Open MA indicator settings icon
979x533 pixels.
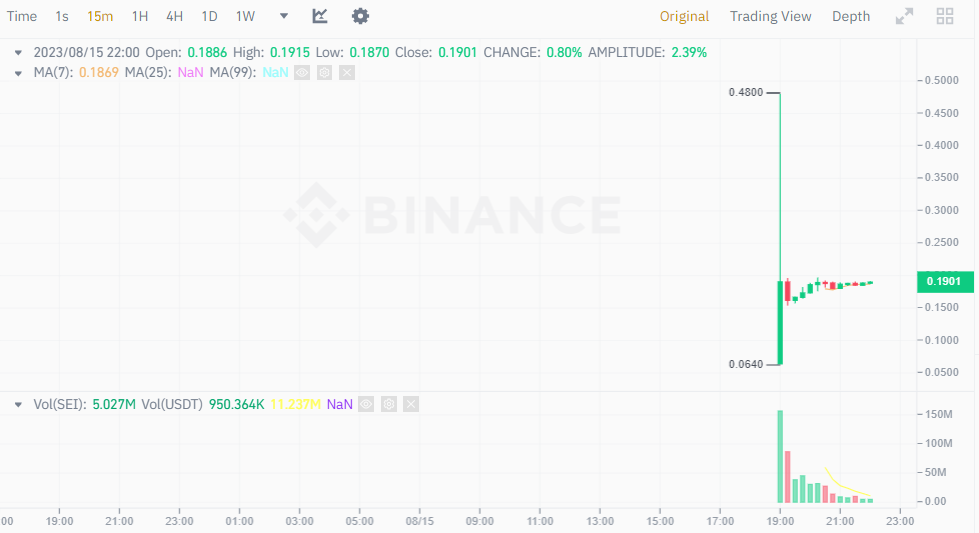pos(325,72)
